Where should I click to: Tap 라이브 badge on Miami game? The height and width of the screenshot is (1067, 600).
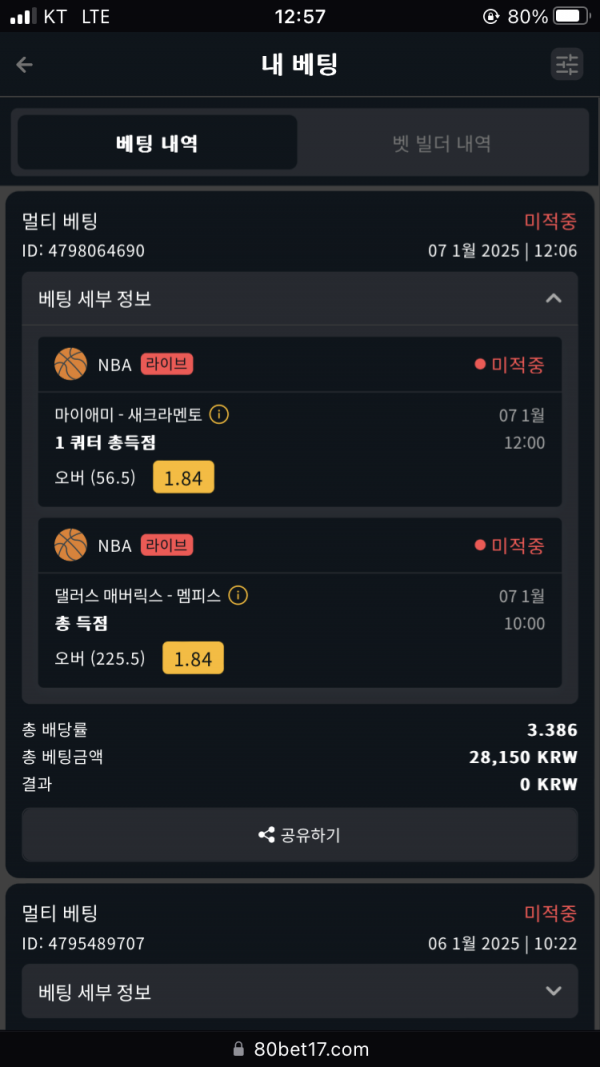(x=167, y=364)
